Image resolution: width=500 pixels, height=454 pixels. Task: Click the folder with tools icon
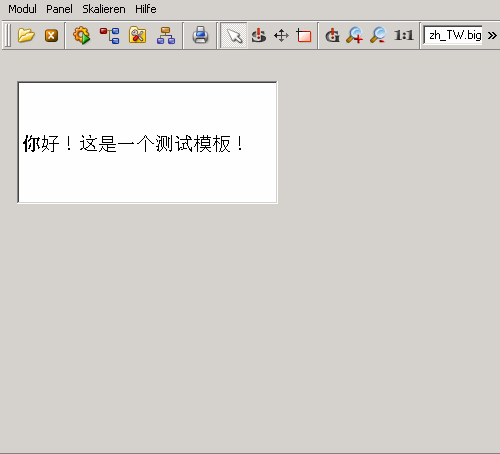click(x=138, y=35)
